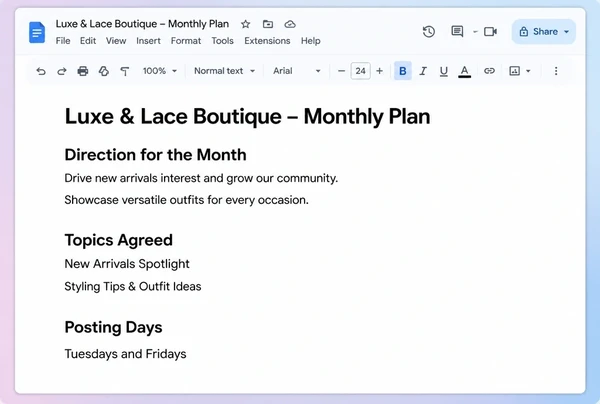Click the New Arrivals Spotlight line
The image size is (600, 404).
(x=127, y=264)
